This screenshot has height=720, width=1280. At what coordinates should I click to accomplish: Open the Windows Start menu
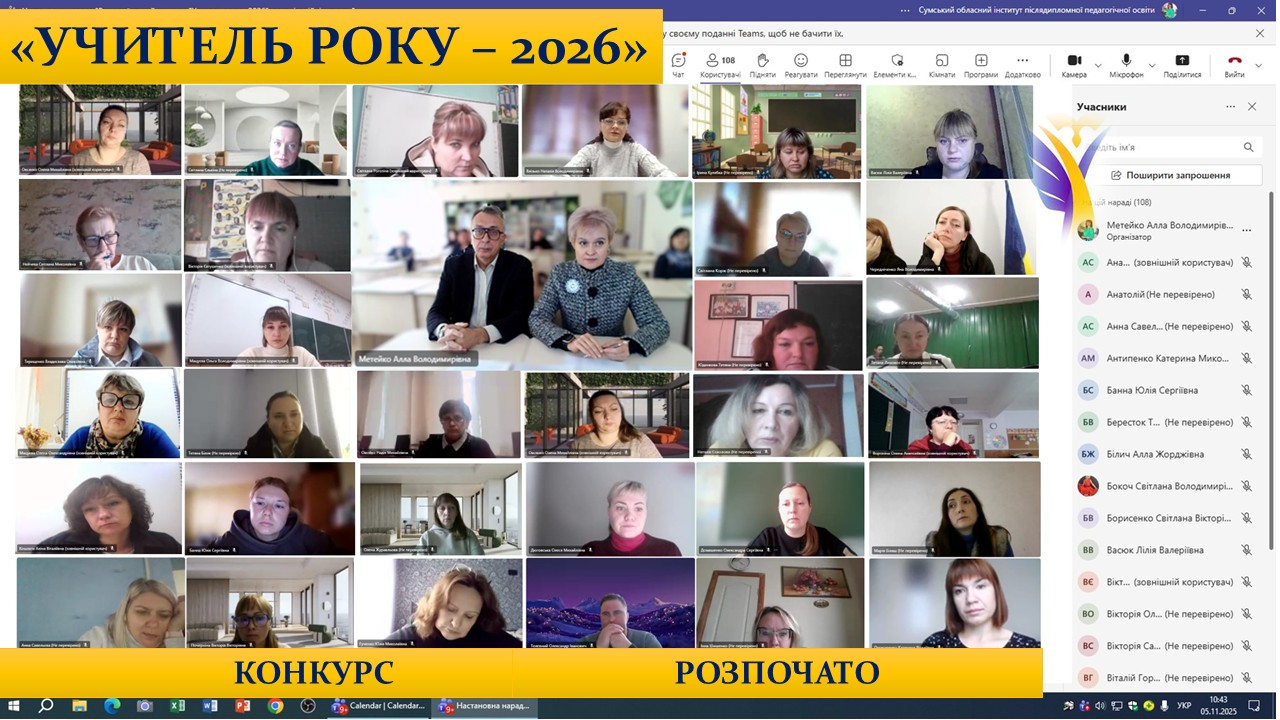15,706
